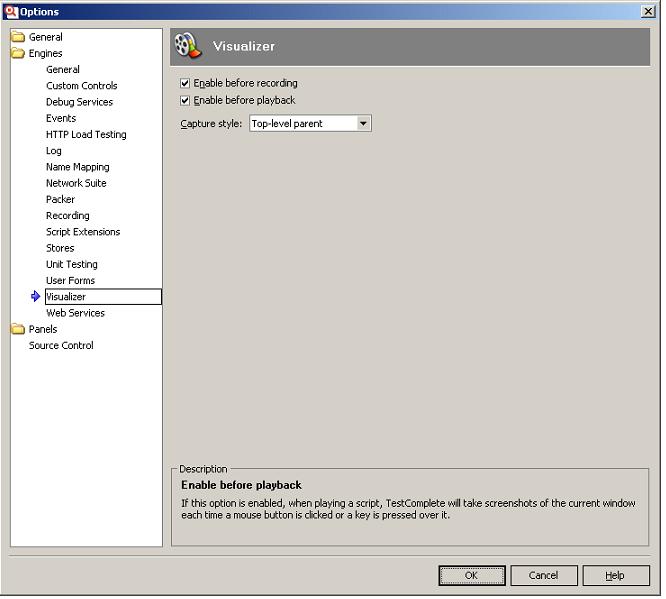
Task: Open the Capture style dropdown arrow
Action: click(363, 124)
